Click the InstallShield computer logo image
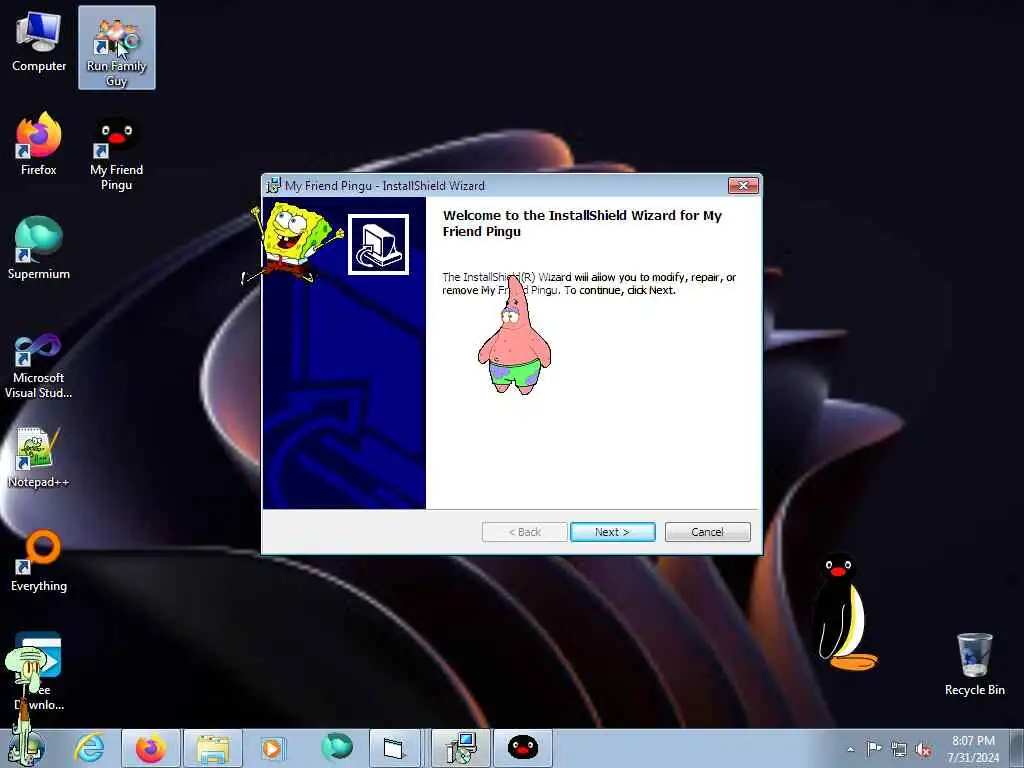This screenshot has width=1024, height=768. click(378, 244)
